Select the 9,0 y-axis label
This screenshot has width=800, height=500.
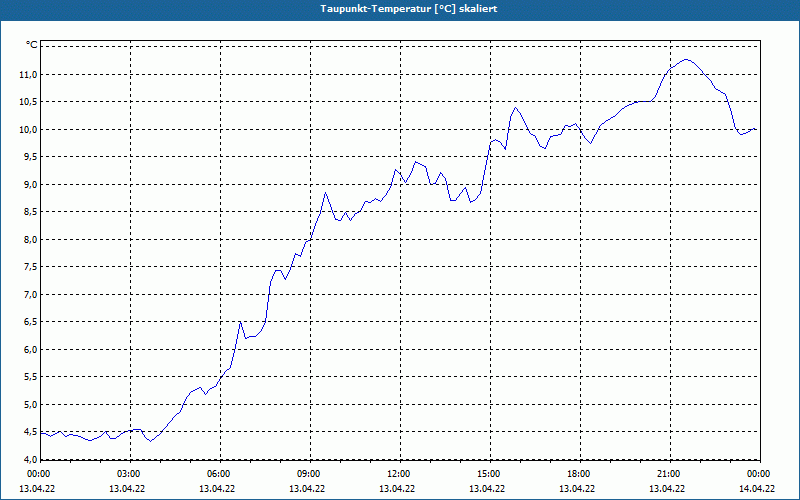coord(31,184)
